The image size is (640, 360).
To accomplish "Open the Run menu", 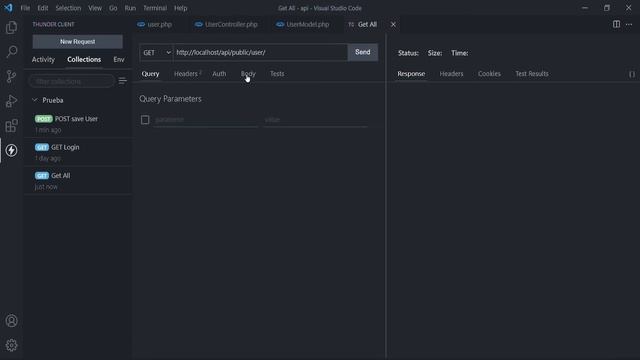I will click(130, 8).
